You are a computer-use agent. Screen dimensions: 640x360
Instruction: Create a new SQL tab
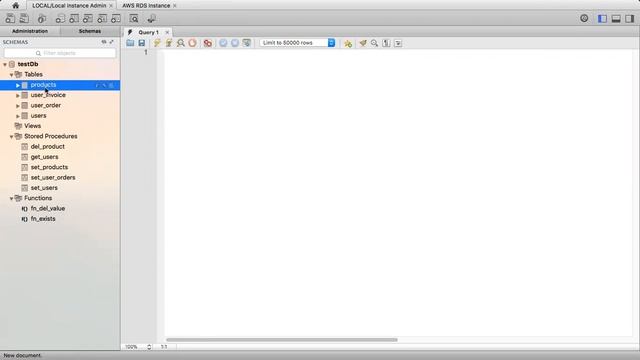10,18
